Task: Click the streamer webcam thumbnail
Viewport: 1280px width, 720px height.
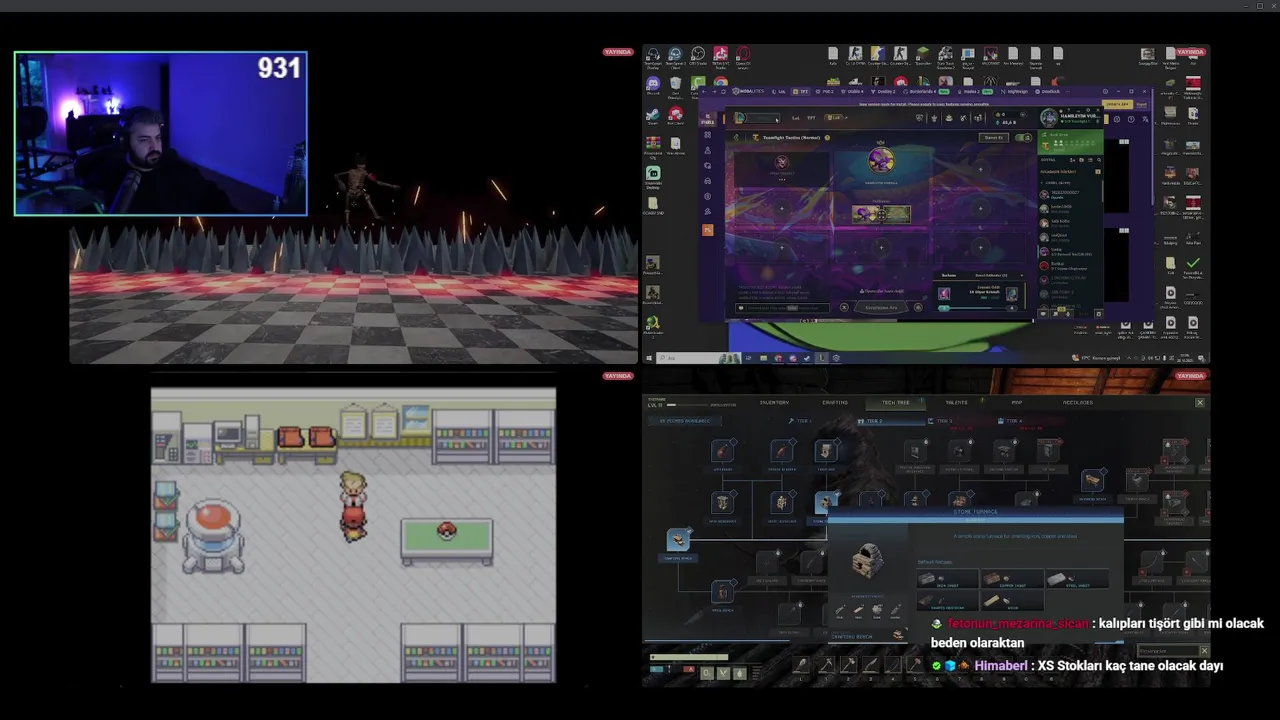Action: coord(161,134)
